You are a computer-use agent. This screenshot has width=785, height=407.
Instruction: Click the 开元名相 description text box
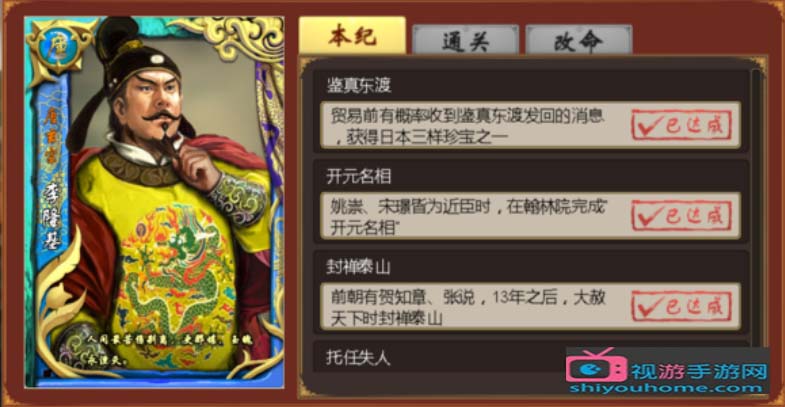(x=530, y=216)
